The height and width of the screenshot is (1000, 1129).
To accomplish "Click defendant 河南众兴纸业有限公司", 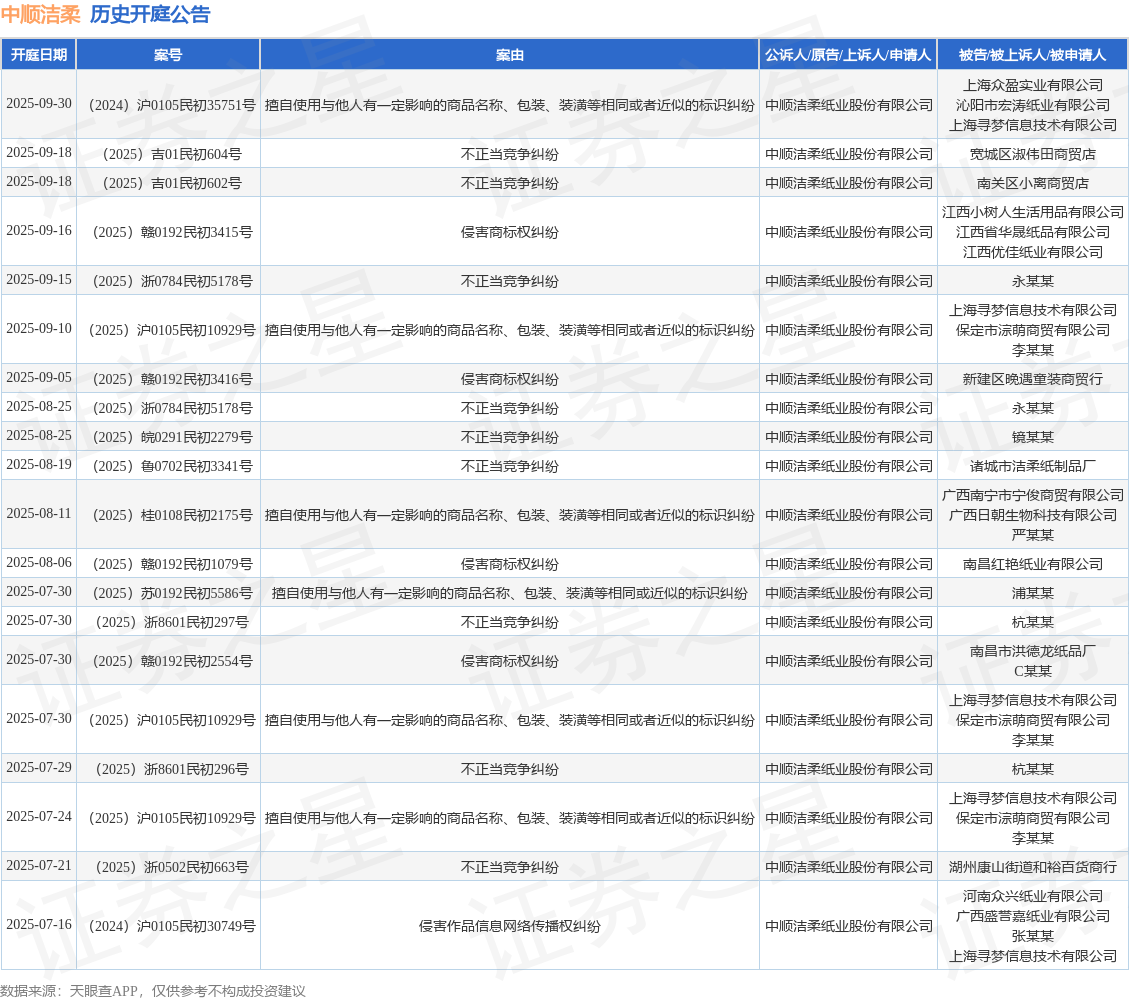I will tap(1033, 896).
